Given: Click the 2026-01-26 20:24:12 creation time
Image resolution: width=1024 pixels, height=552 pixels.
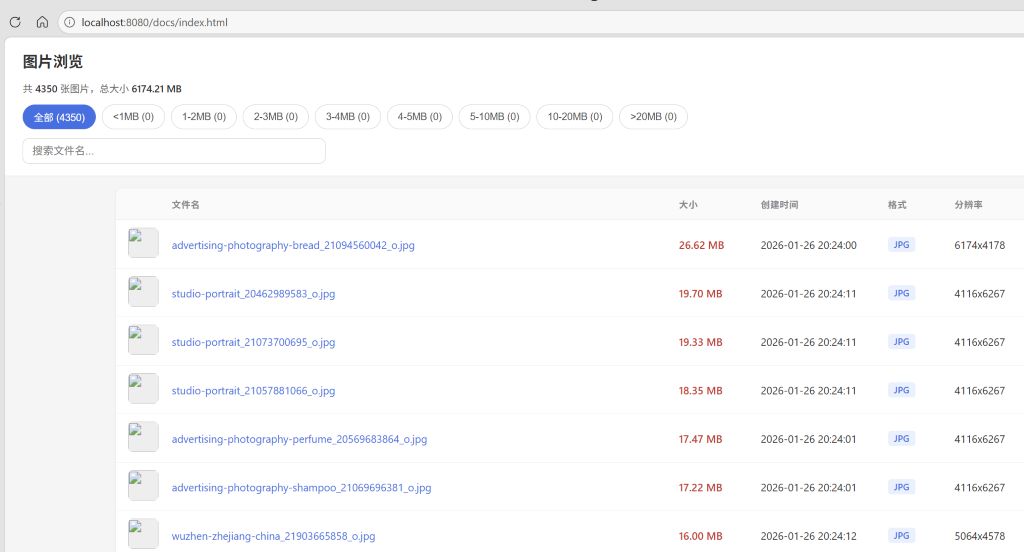Looking at the screenshot, I should 808,536.
